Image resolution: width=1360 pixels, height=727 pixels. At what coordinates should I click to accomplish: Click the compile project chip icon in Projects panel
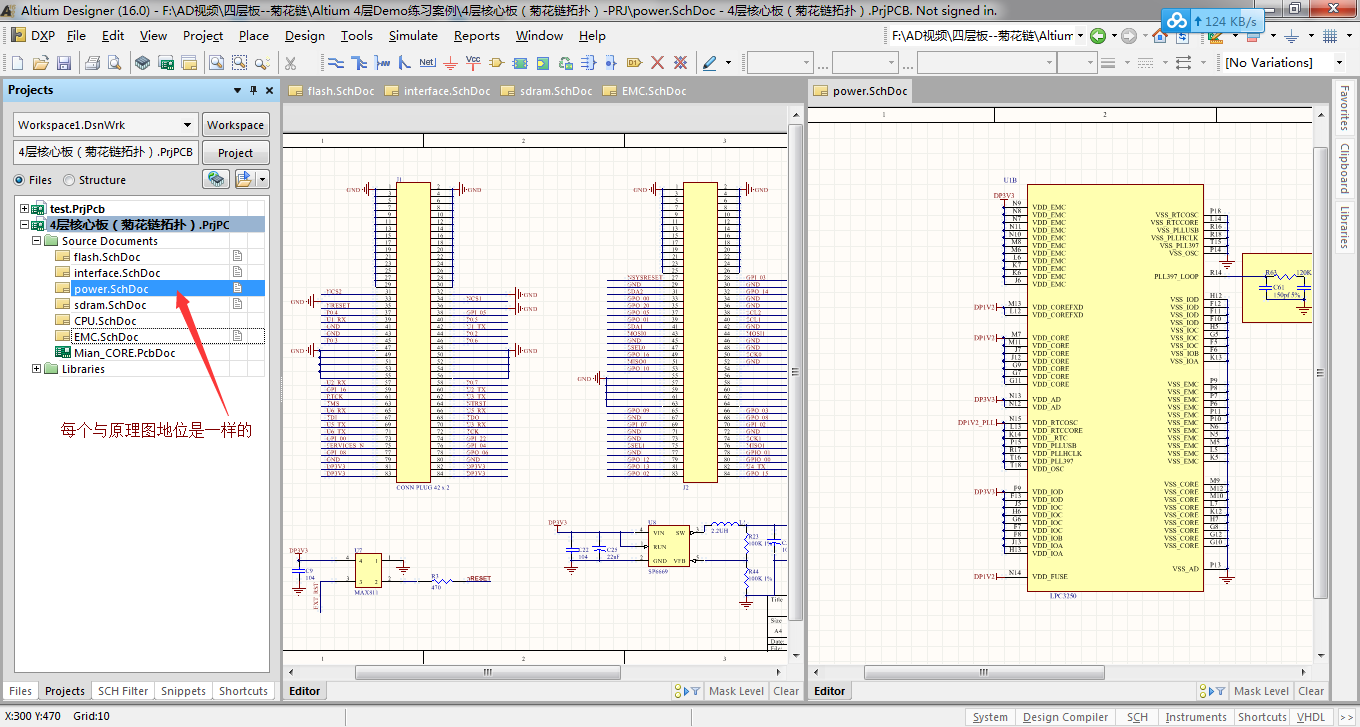(217, 180)
